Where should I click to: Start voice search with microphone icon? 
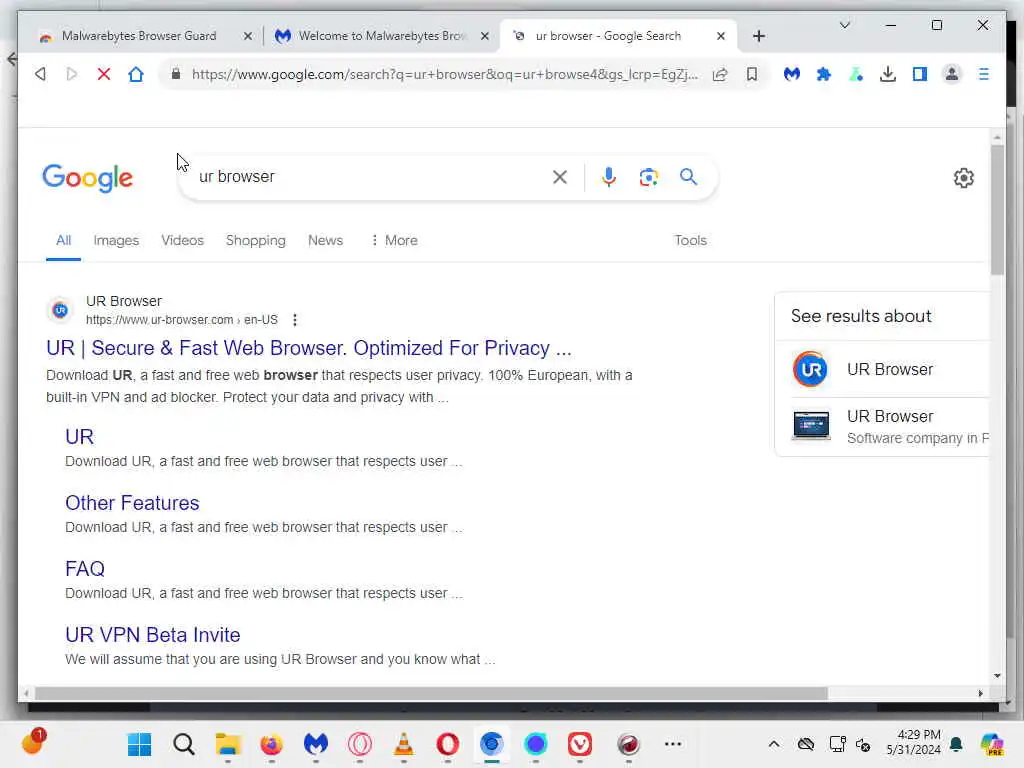609,177
